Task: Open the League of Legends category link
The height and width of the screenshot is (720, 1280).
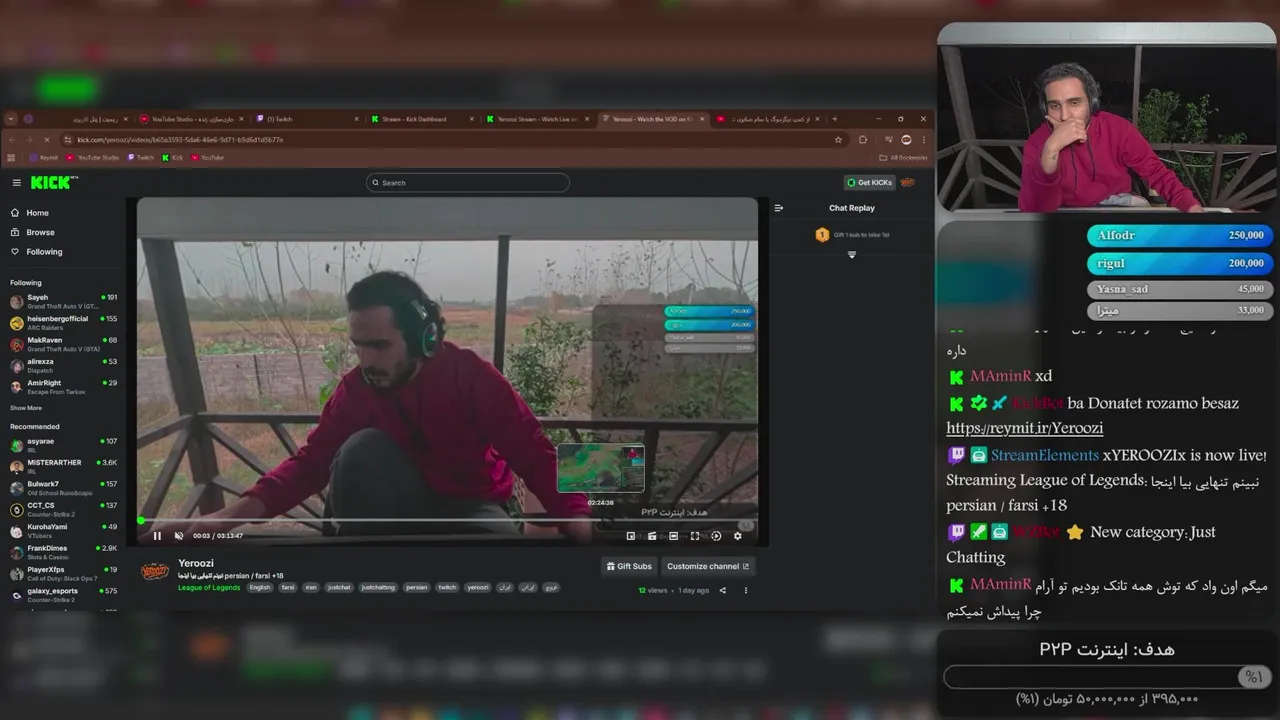Action: pos(209,588)
